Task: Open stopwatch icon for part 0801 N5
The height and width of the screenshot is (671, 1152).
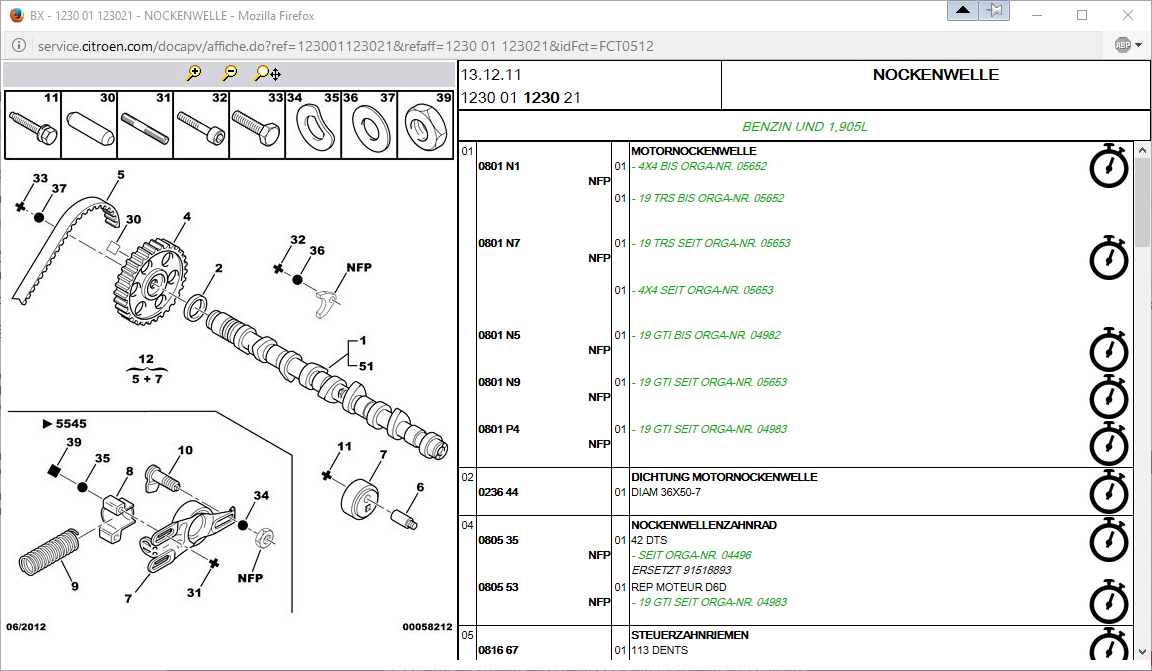Action: click(x=1109, y=350)
